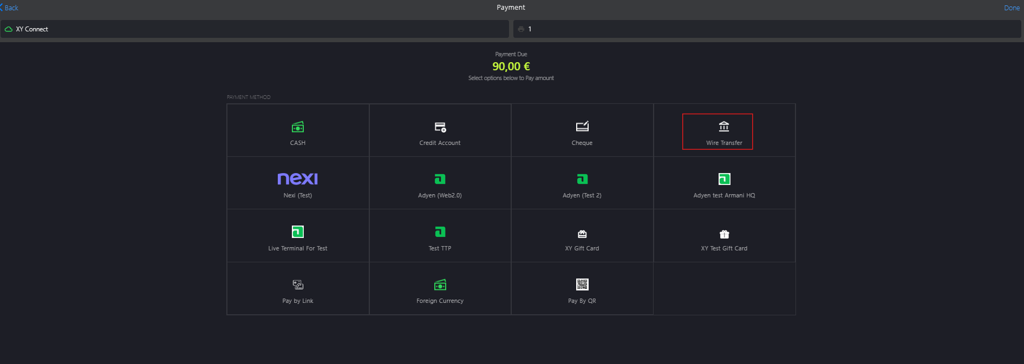This screenshot has height=364, width=1024.
Task: Choose the Credit Account card icon
Action: click(440, 127)
